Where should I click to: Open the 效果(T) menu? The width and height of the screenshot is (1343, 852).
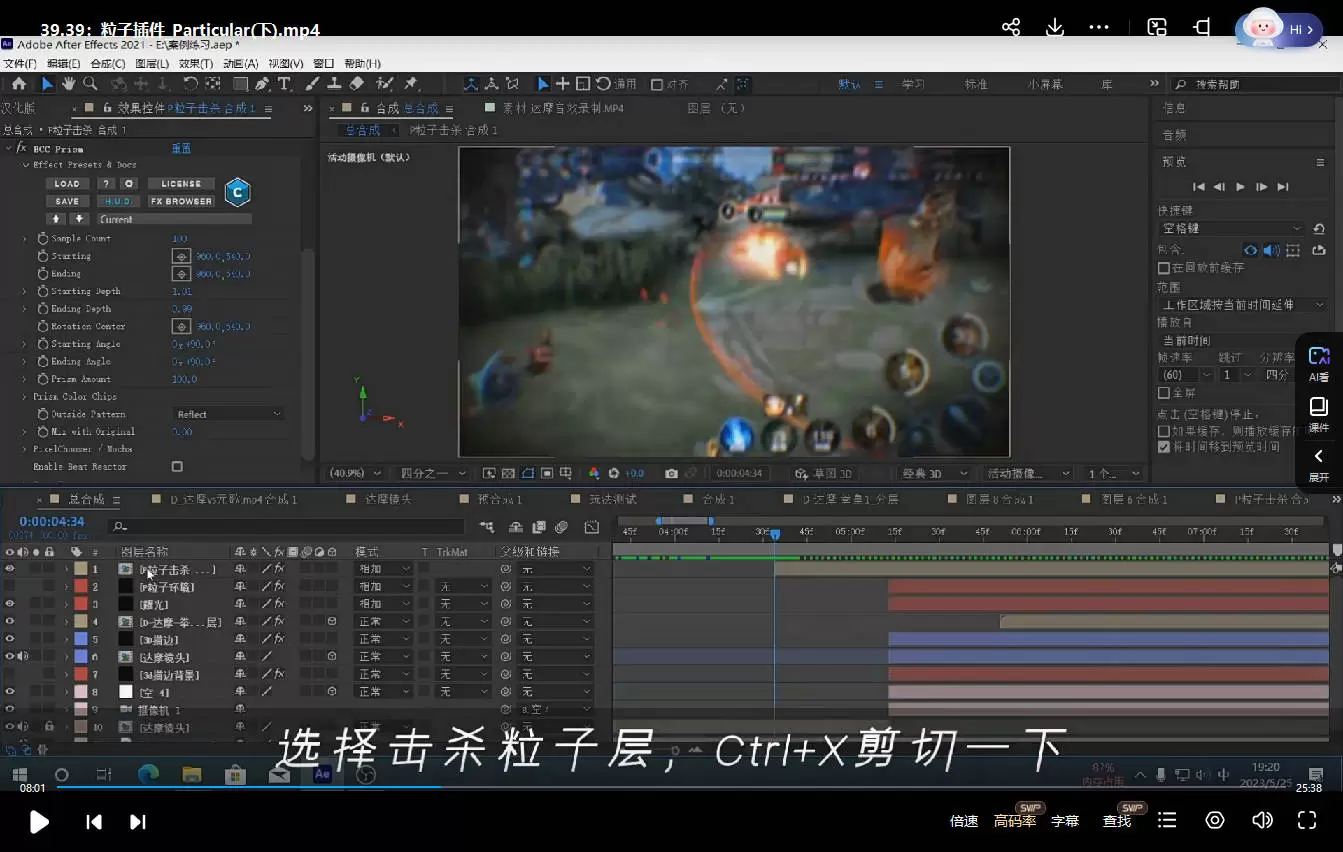click(x=196, y=64)
